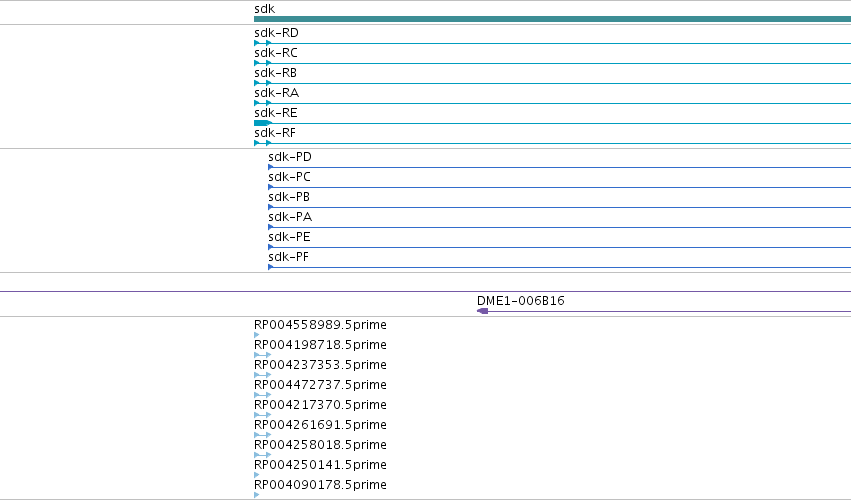Select the blue arrowhead under sdk-PD
This screenshot has width=851, height=500.
pyautogui.click(x=271, y=167)
